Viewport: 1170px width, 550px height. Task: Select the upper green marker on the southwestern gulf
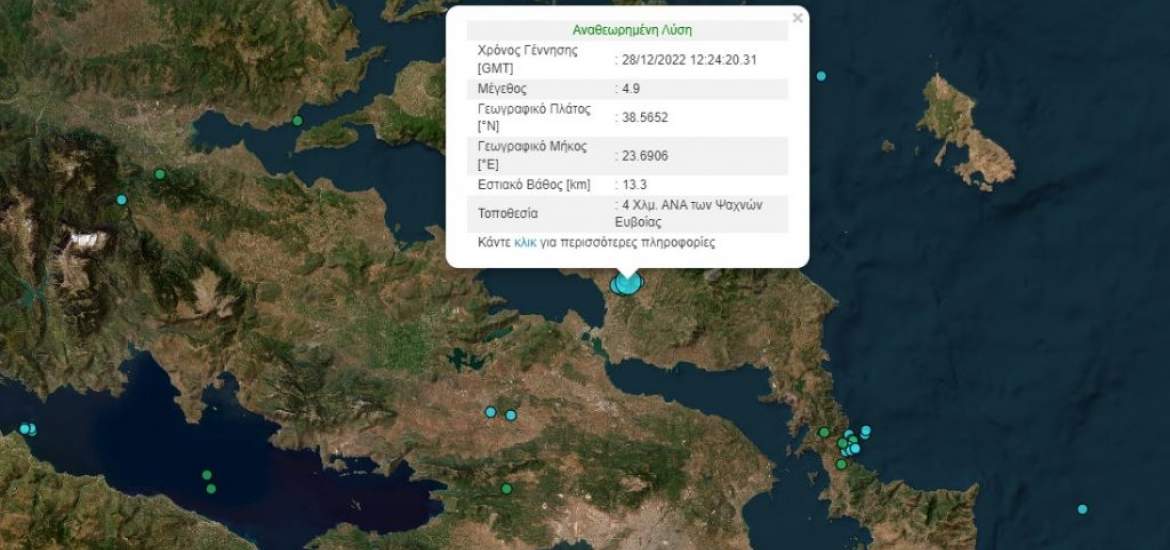pyautogui.click(x=206, y=475)
